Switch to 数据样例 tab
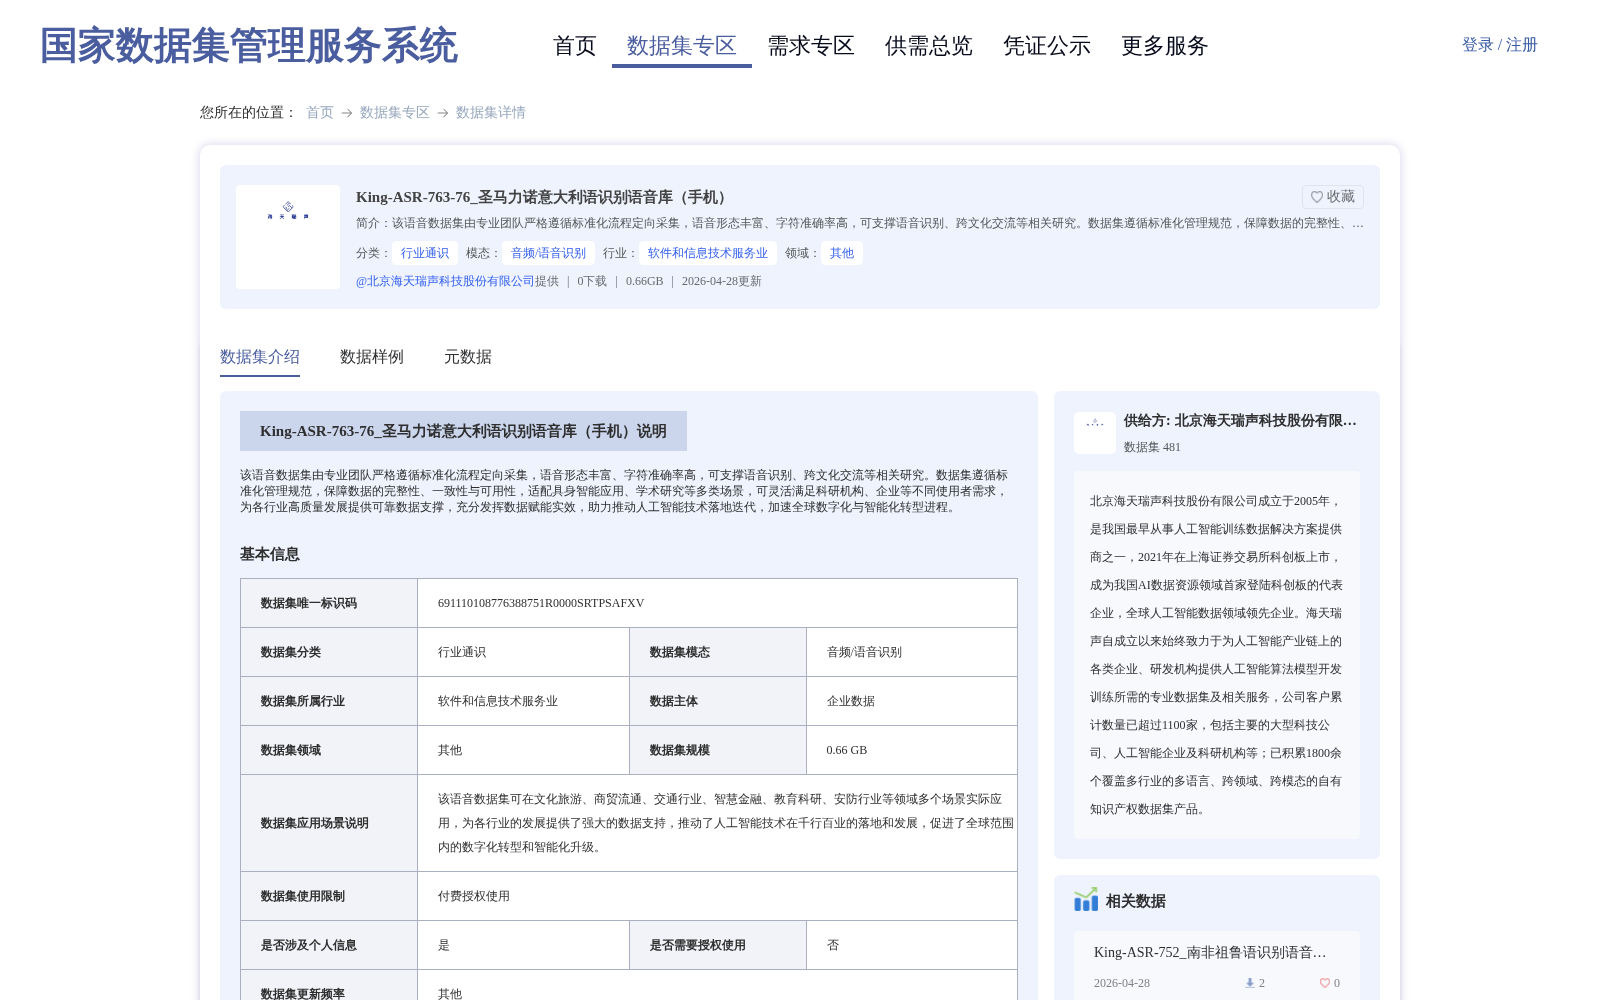Screen dimensions: 1600x1000 tap(372, 357)
